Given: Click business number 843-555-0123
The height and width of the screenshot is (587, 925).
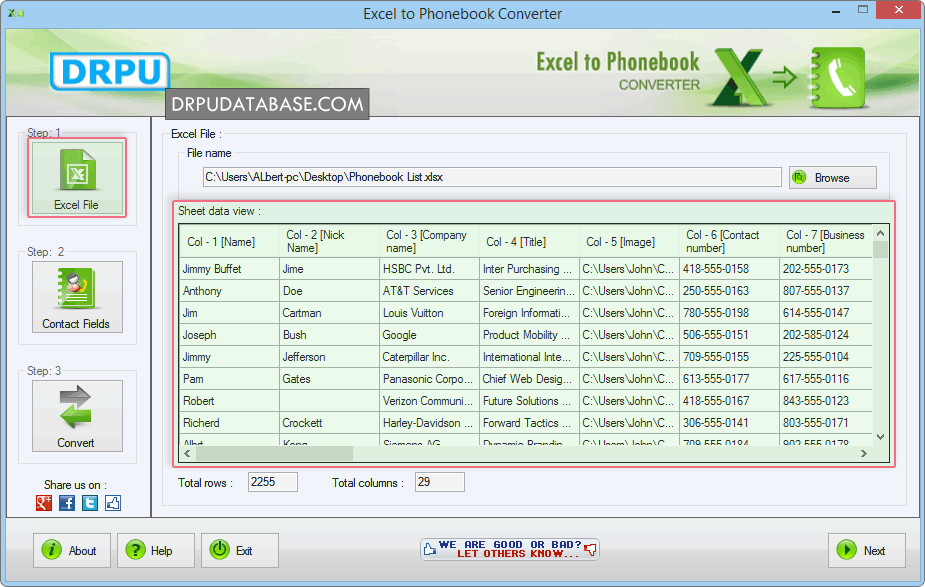Looking at the screenshot, I should click(826, 401).
